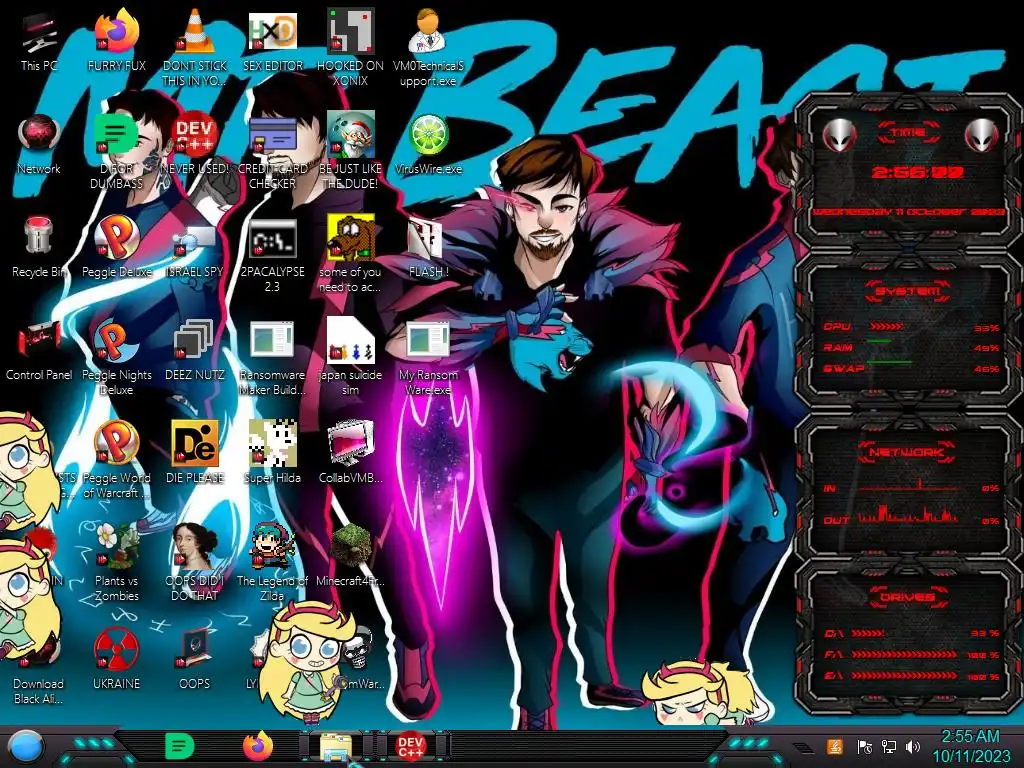Open the CollabVMB... monitor icon

[350, 444]
